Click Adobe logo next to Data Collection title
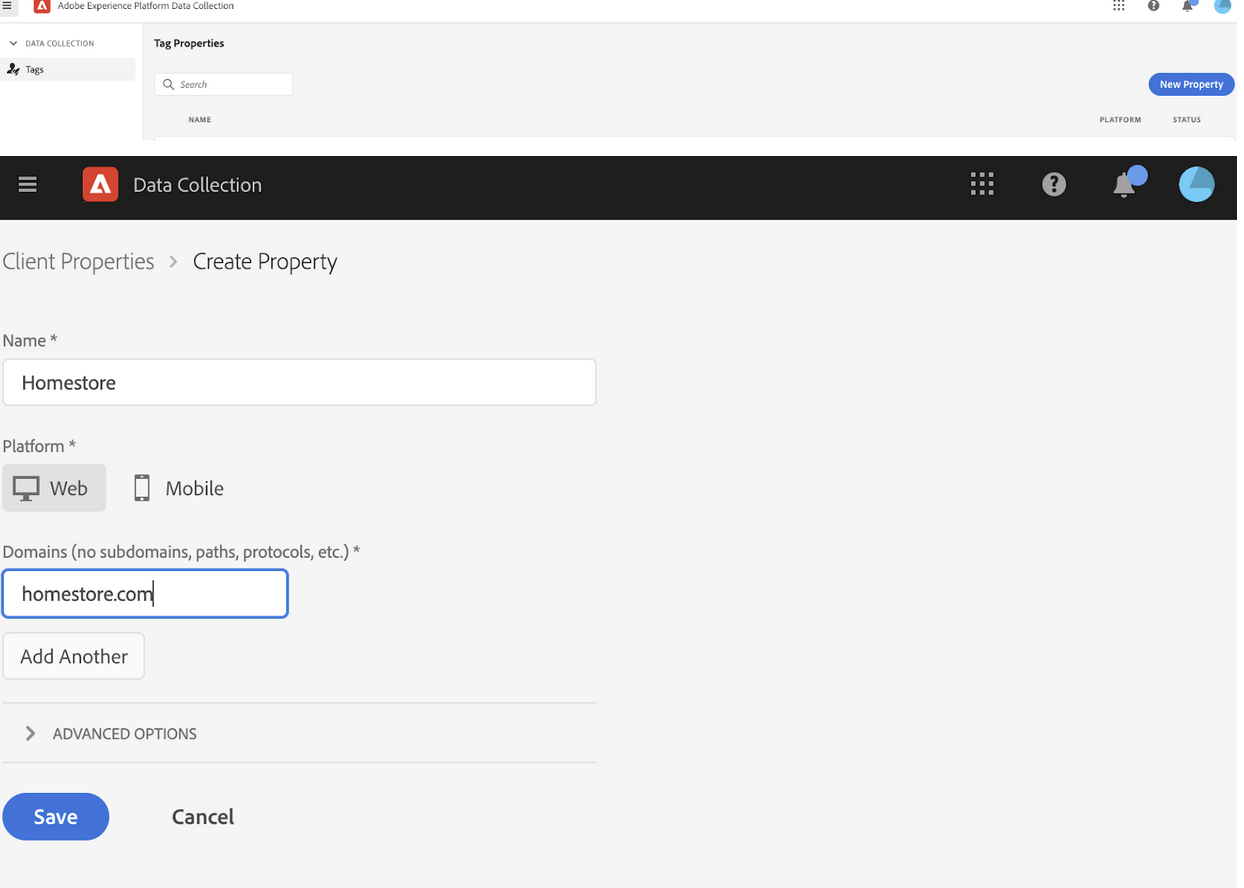 [100, 184]
